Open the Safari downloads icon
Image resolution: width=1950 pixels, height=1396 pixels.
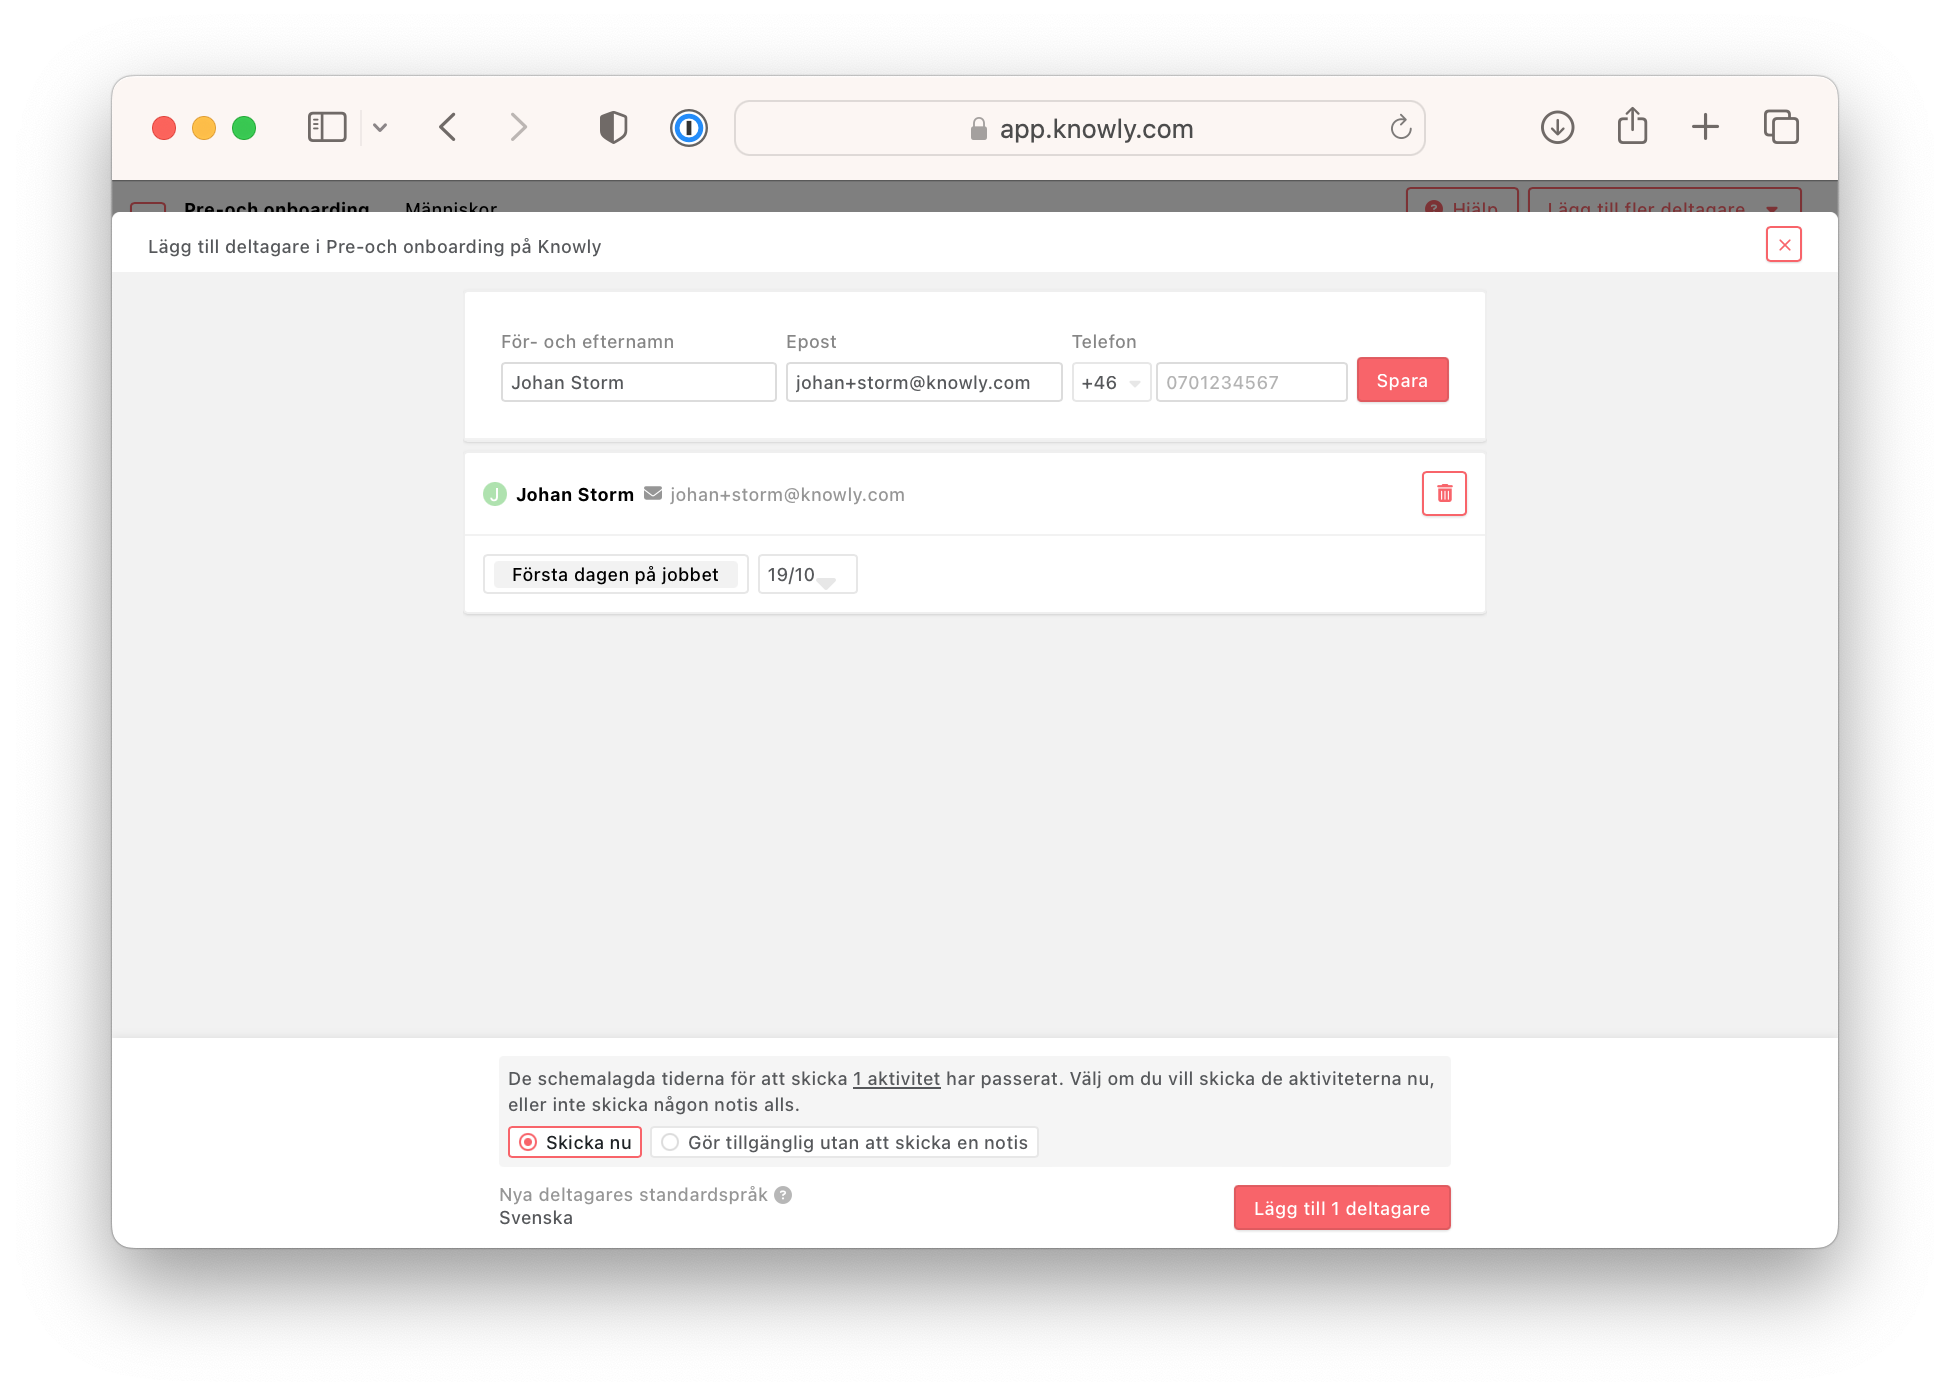(x=1557, y=127)
